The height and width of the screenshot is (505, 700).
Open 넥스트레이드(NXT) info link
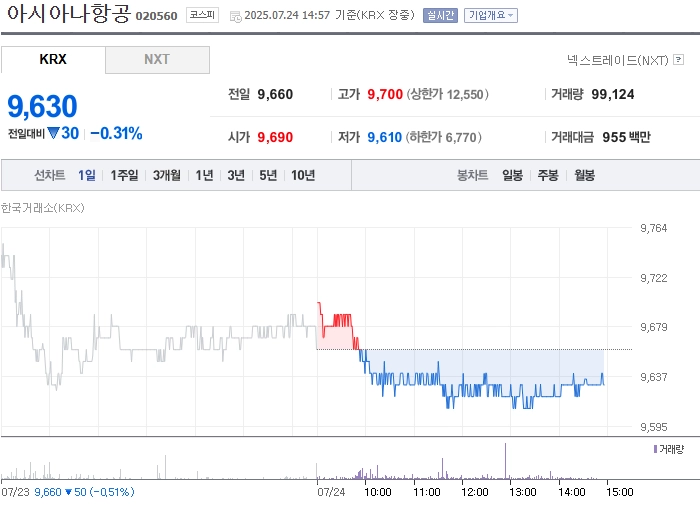(x=617, y=60)
